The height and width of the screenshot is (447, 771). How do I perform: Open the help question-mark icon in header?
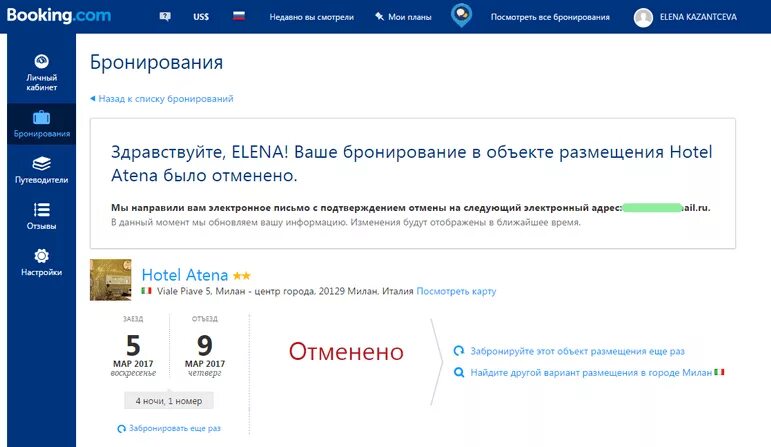(165, 17)
